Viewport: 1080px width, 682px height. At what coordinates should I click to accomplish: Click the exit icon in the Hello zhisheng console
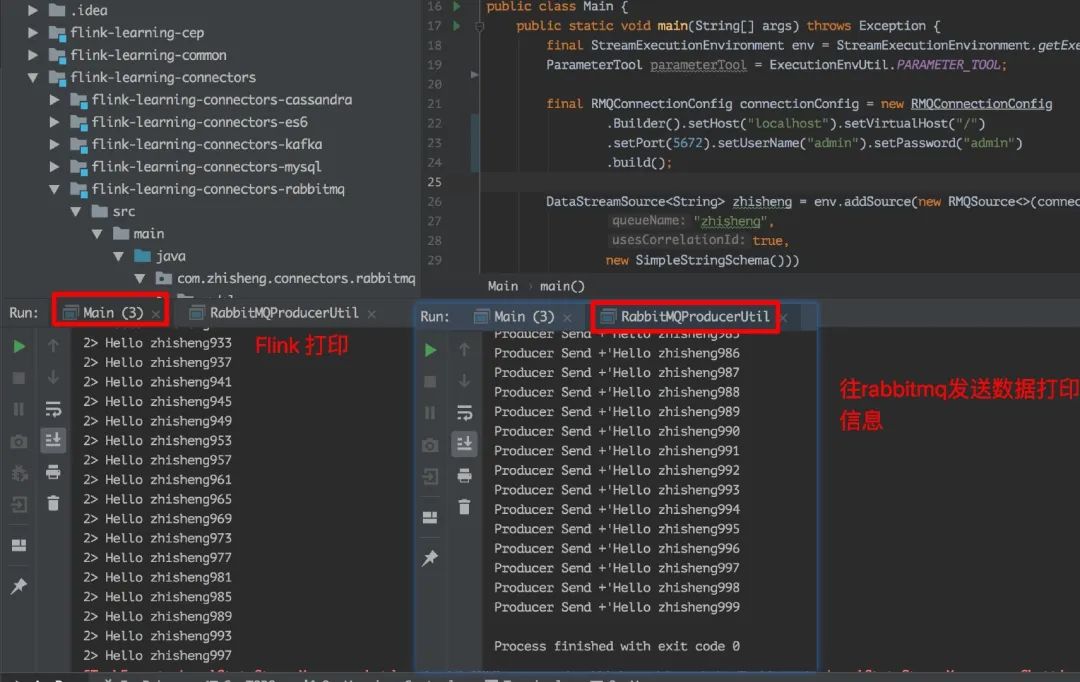coord(19,505)
